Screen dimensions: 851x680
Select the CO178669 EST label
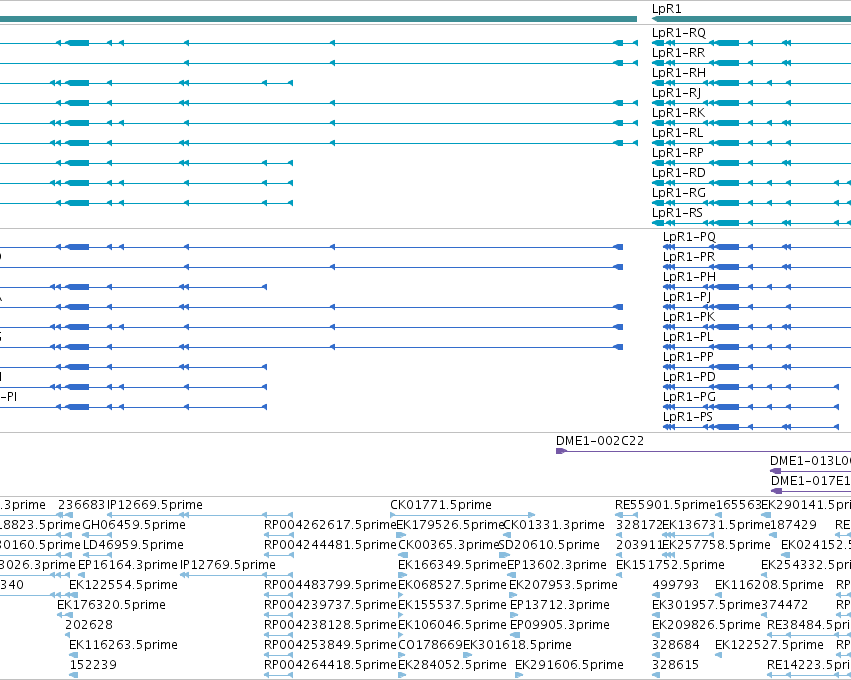click(x=430, y=645)
